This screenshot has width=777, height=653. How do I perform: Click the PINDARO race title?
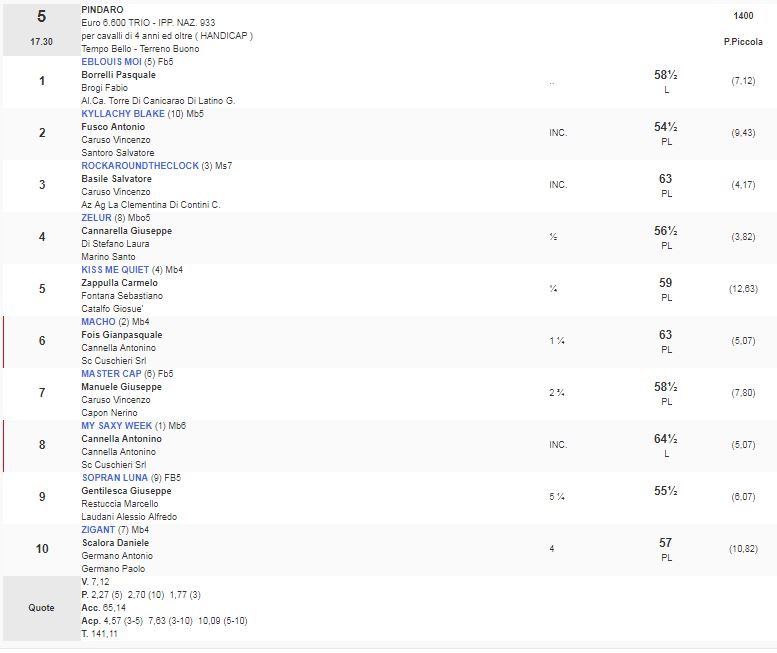point(102,9)
